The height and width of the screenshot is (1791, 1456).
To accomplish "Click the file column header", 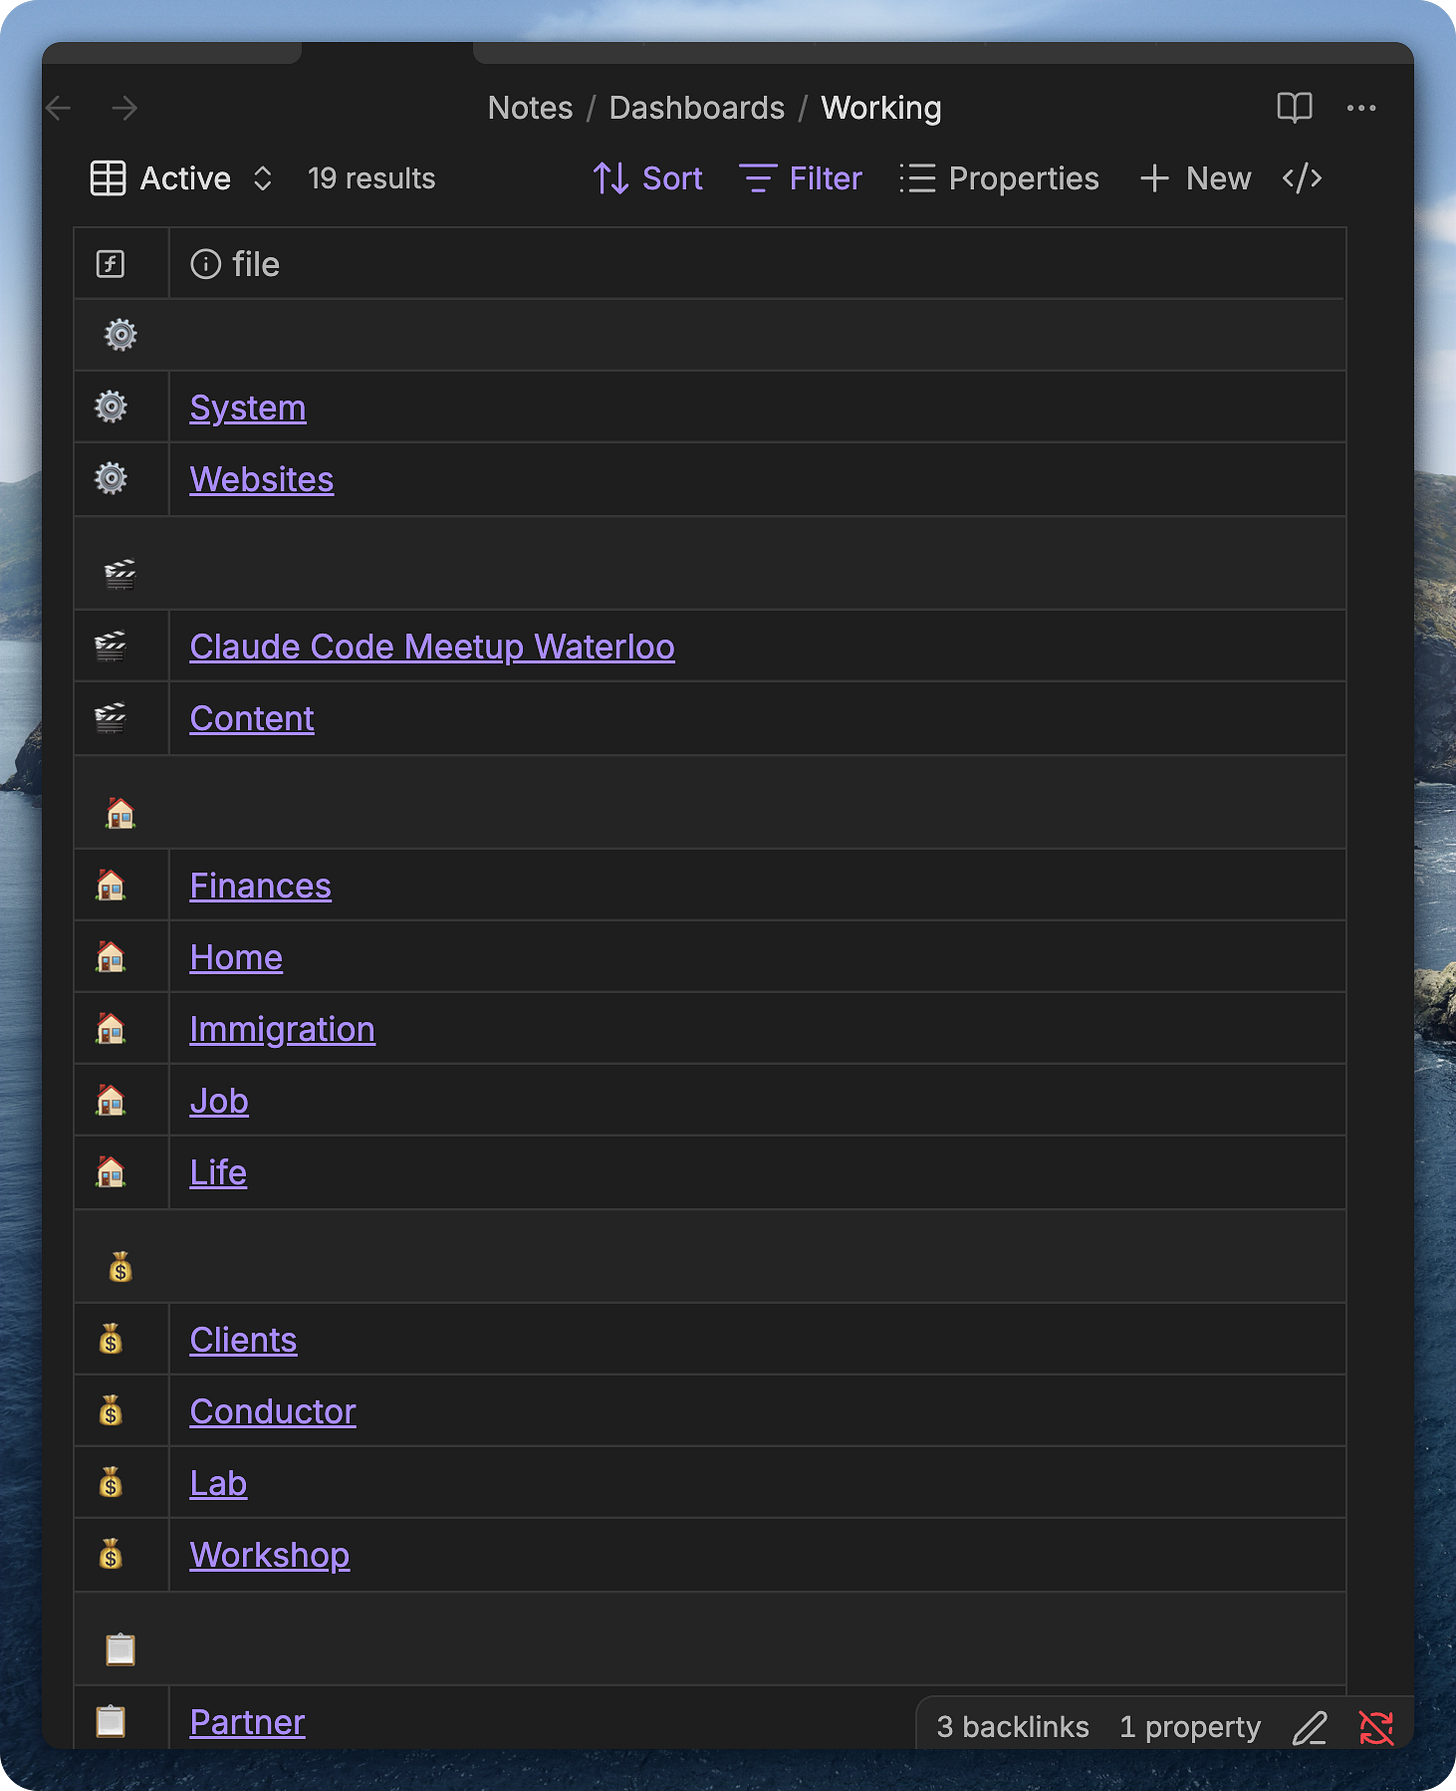I will point(235,264).
